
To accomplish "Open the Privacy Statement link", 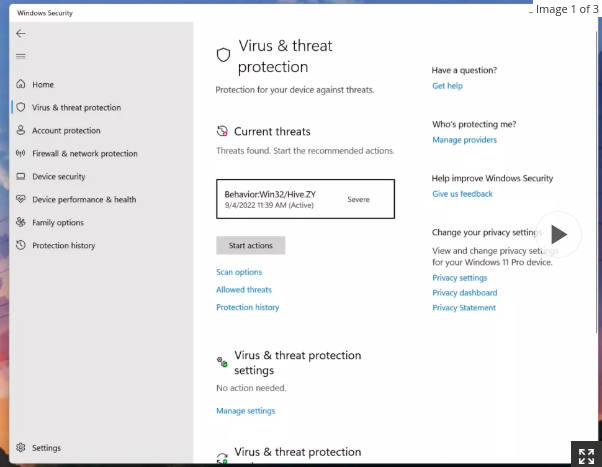I will coord(464,308).
